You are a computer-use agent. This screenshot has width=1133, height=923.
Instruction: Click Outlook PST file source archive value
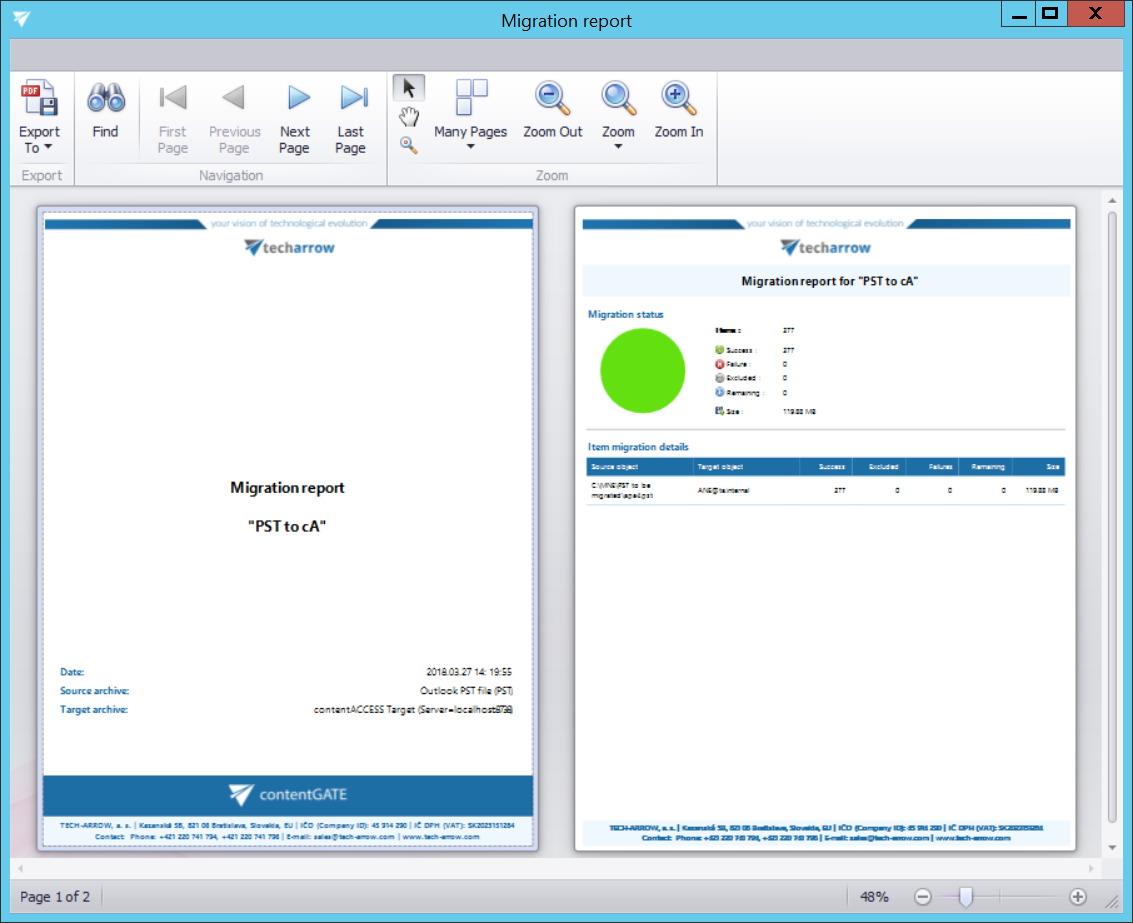(466, 691)
